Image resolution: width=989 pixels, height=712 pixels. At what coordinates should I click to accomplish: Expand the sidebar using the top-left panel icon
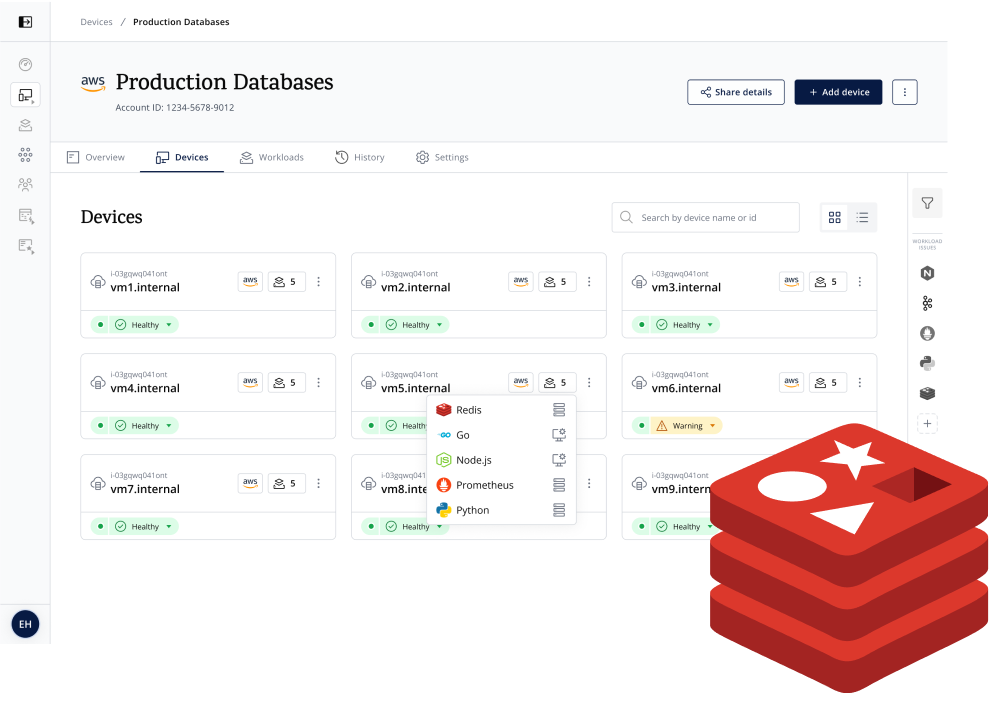pos(25,22)
